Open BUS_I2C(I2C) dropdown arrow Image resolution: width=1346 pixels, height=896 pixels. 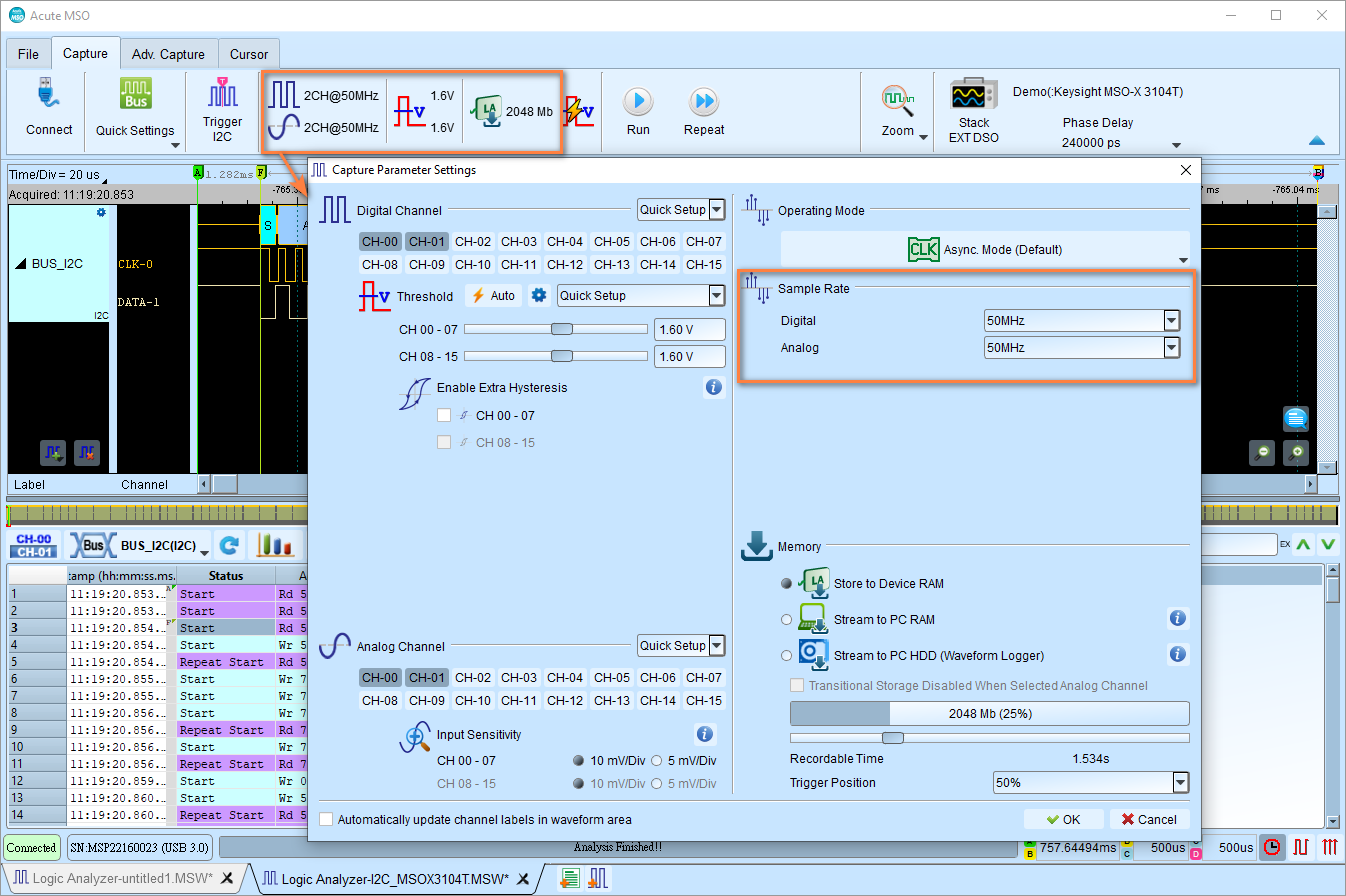(x=204, y=552)
